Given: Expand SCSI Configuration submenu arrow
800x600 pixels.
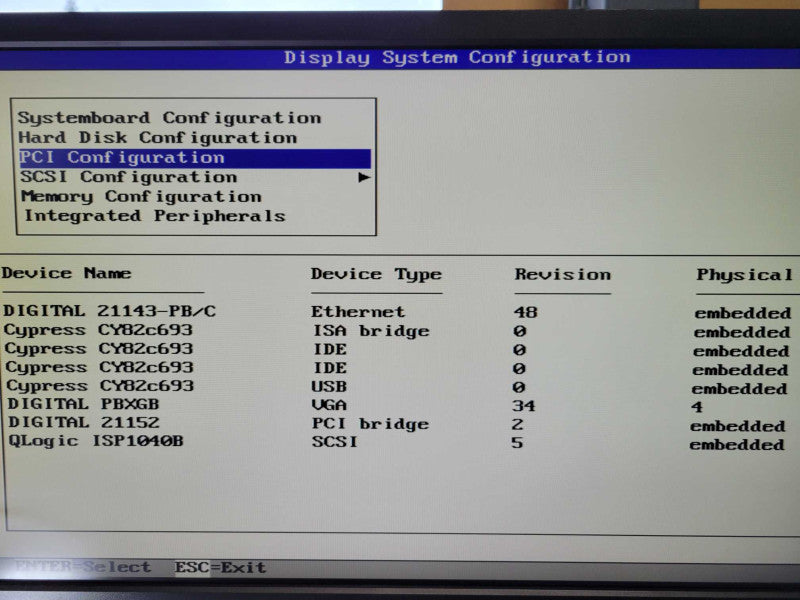Looking at the screenshot, I should [x=364, y=178].
